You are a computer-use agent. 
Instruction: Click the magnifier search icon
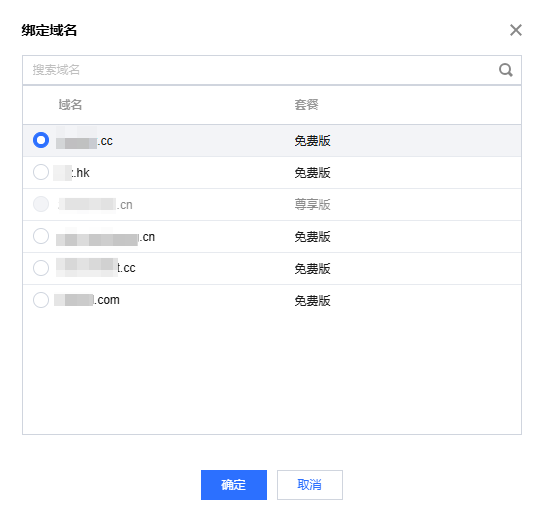tap(506, 70)
